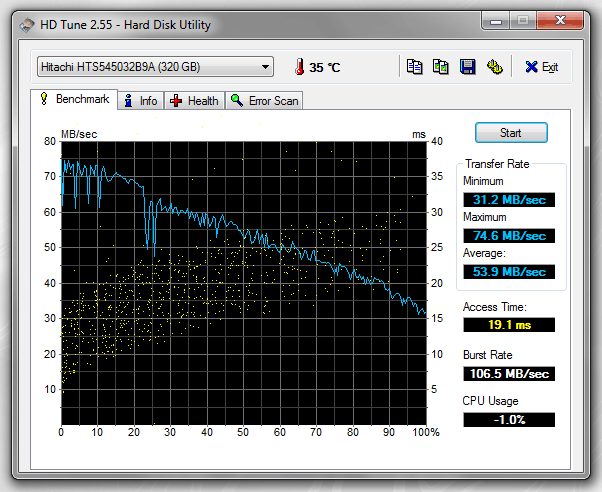Click the save screenshot floppy disk icon
The width and height of the screenshot is (602, 492).
[468, 67]
